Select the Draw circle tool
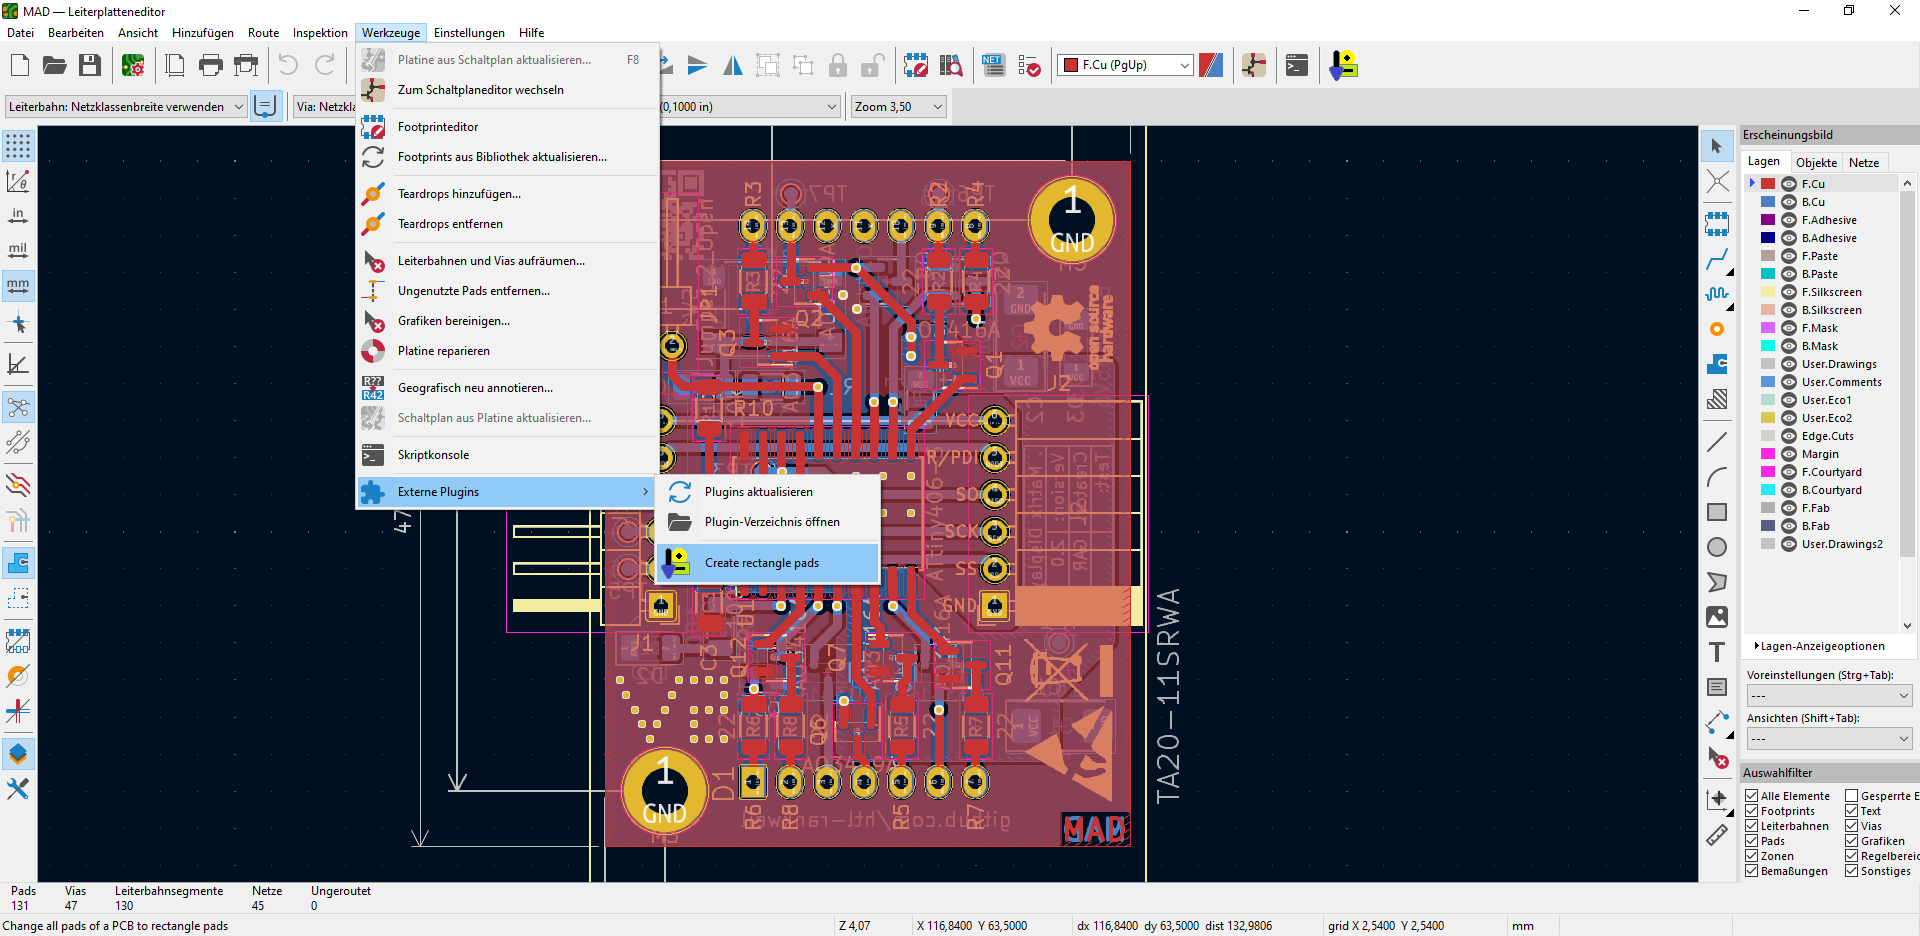 1717,548
